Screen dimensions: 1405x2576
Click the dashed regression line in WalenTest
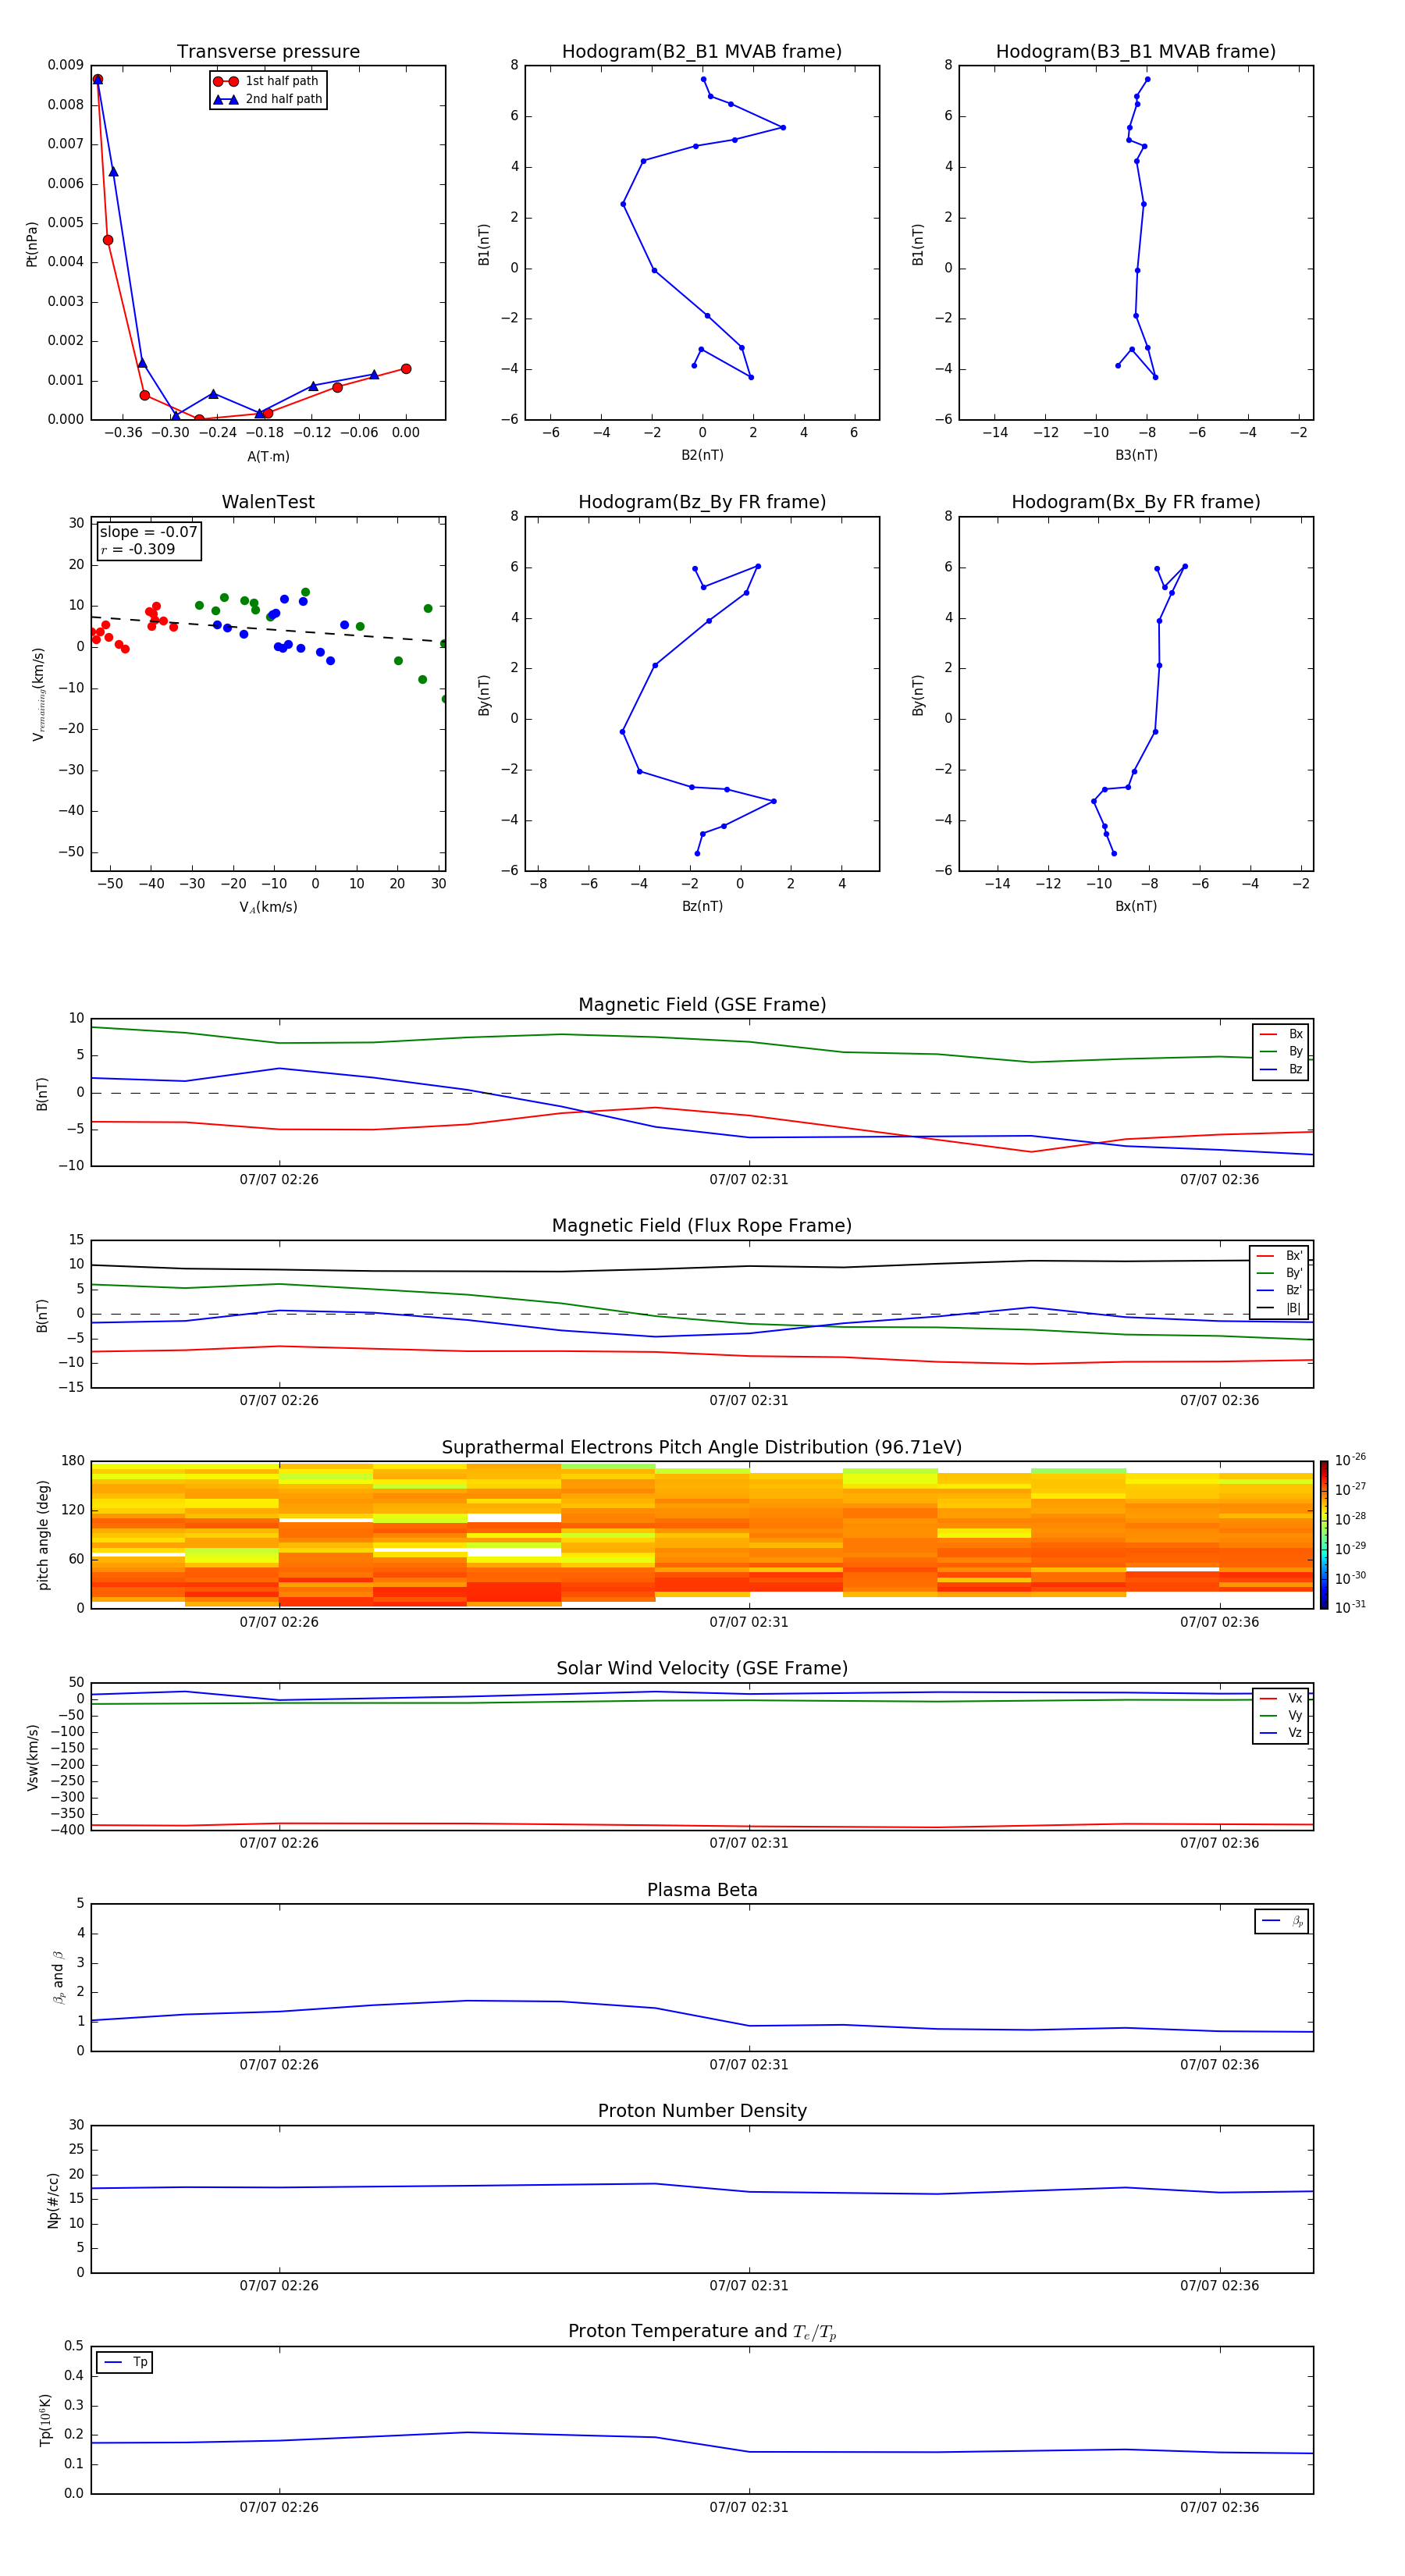(268, 629)
